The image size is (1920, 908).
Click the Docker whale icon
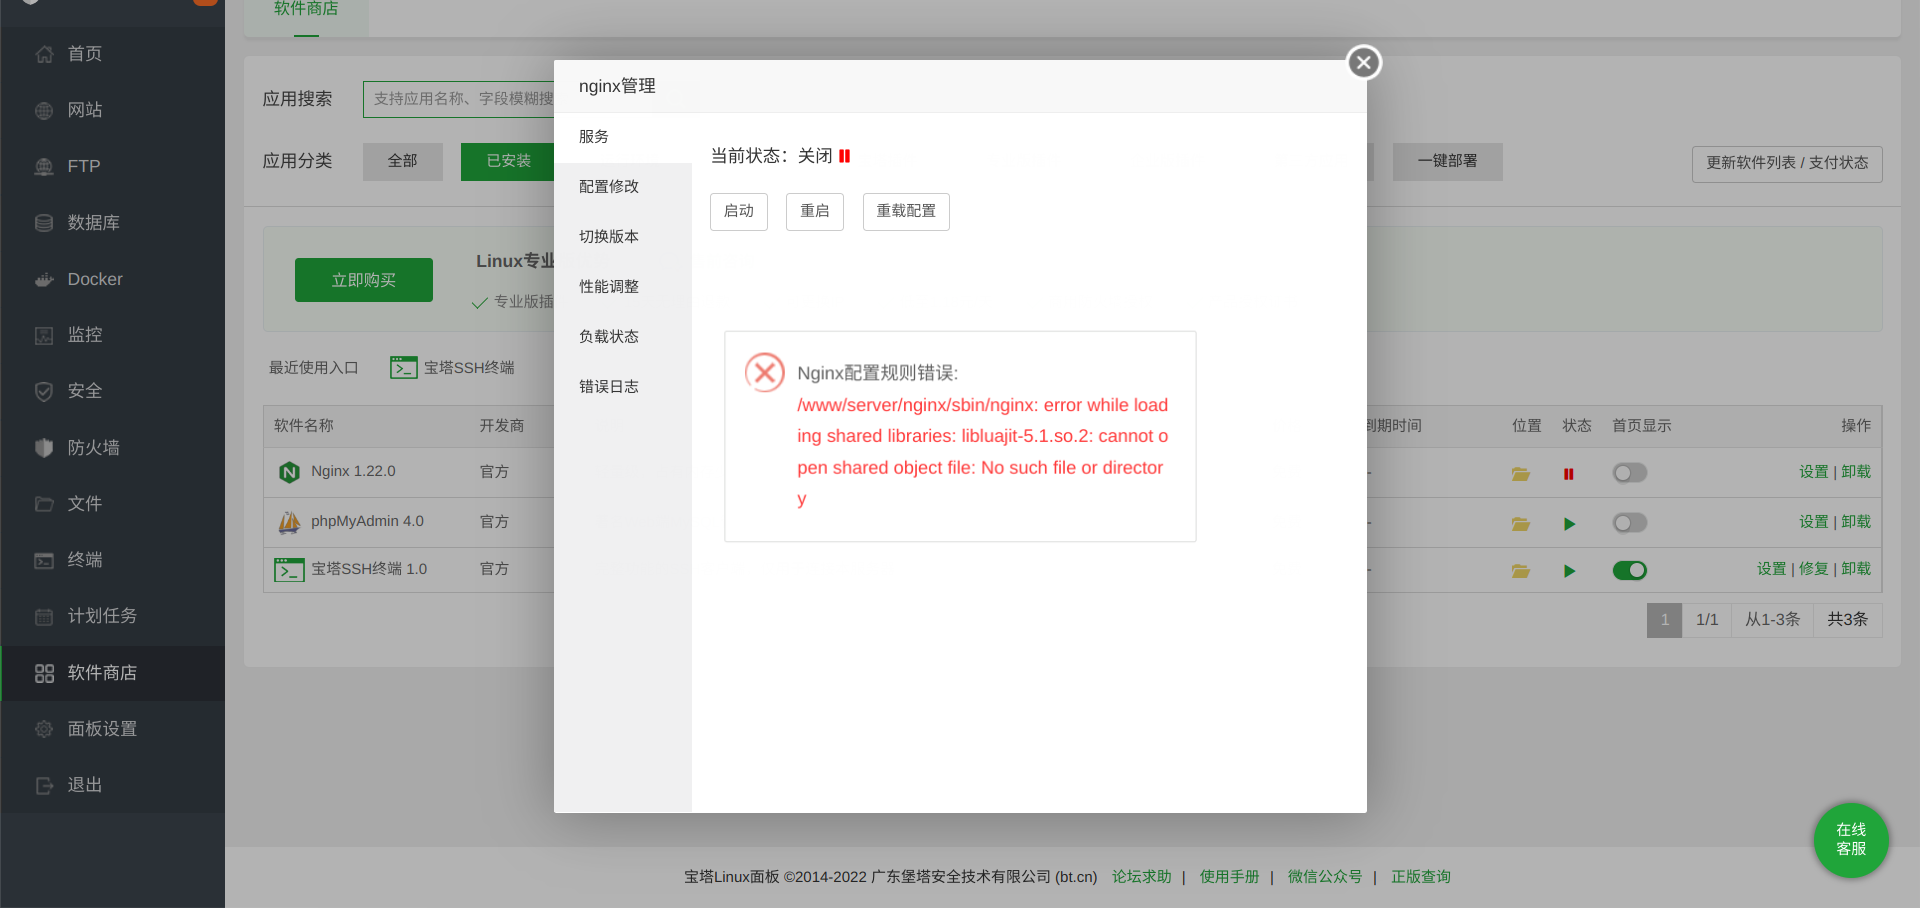[44, 280]
